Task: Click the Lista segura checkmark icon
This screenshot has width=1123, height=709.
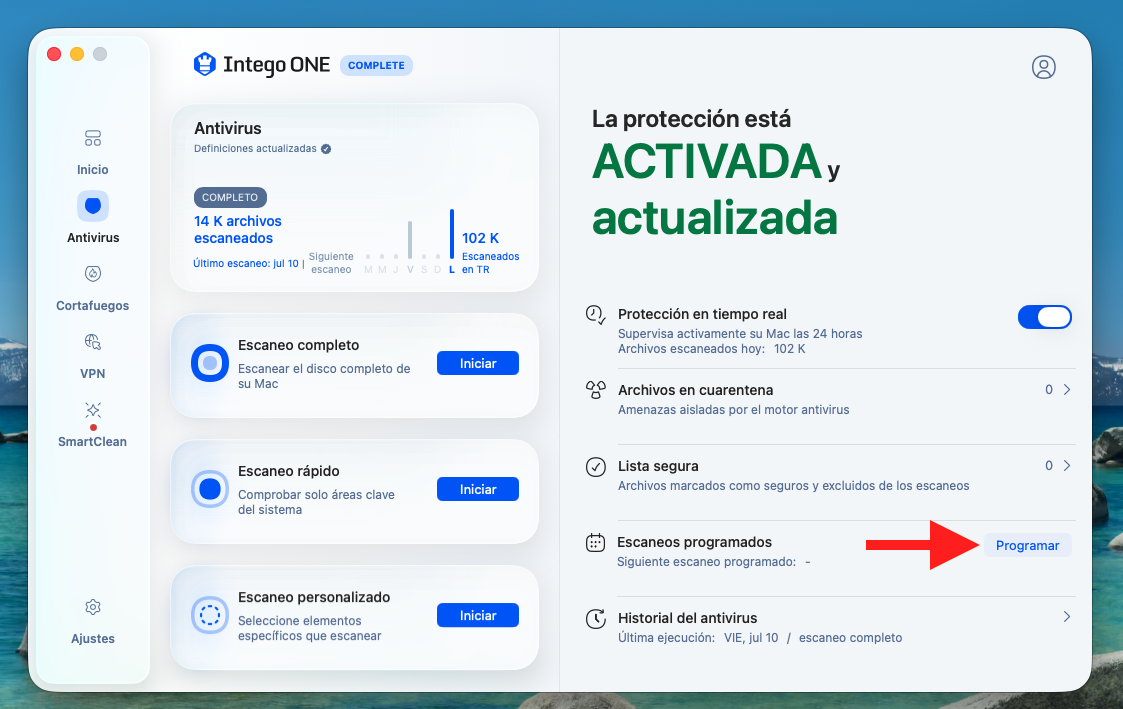Action: [x=595, y=467]
